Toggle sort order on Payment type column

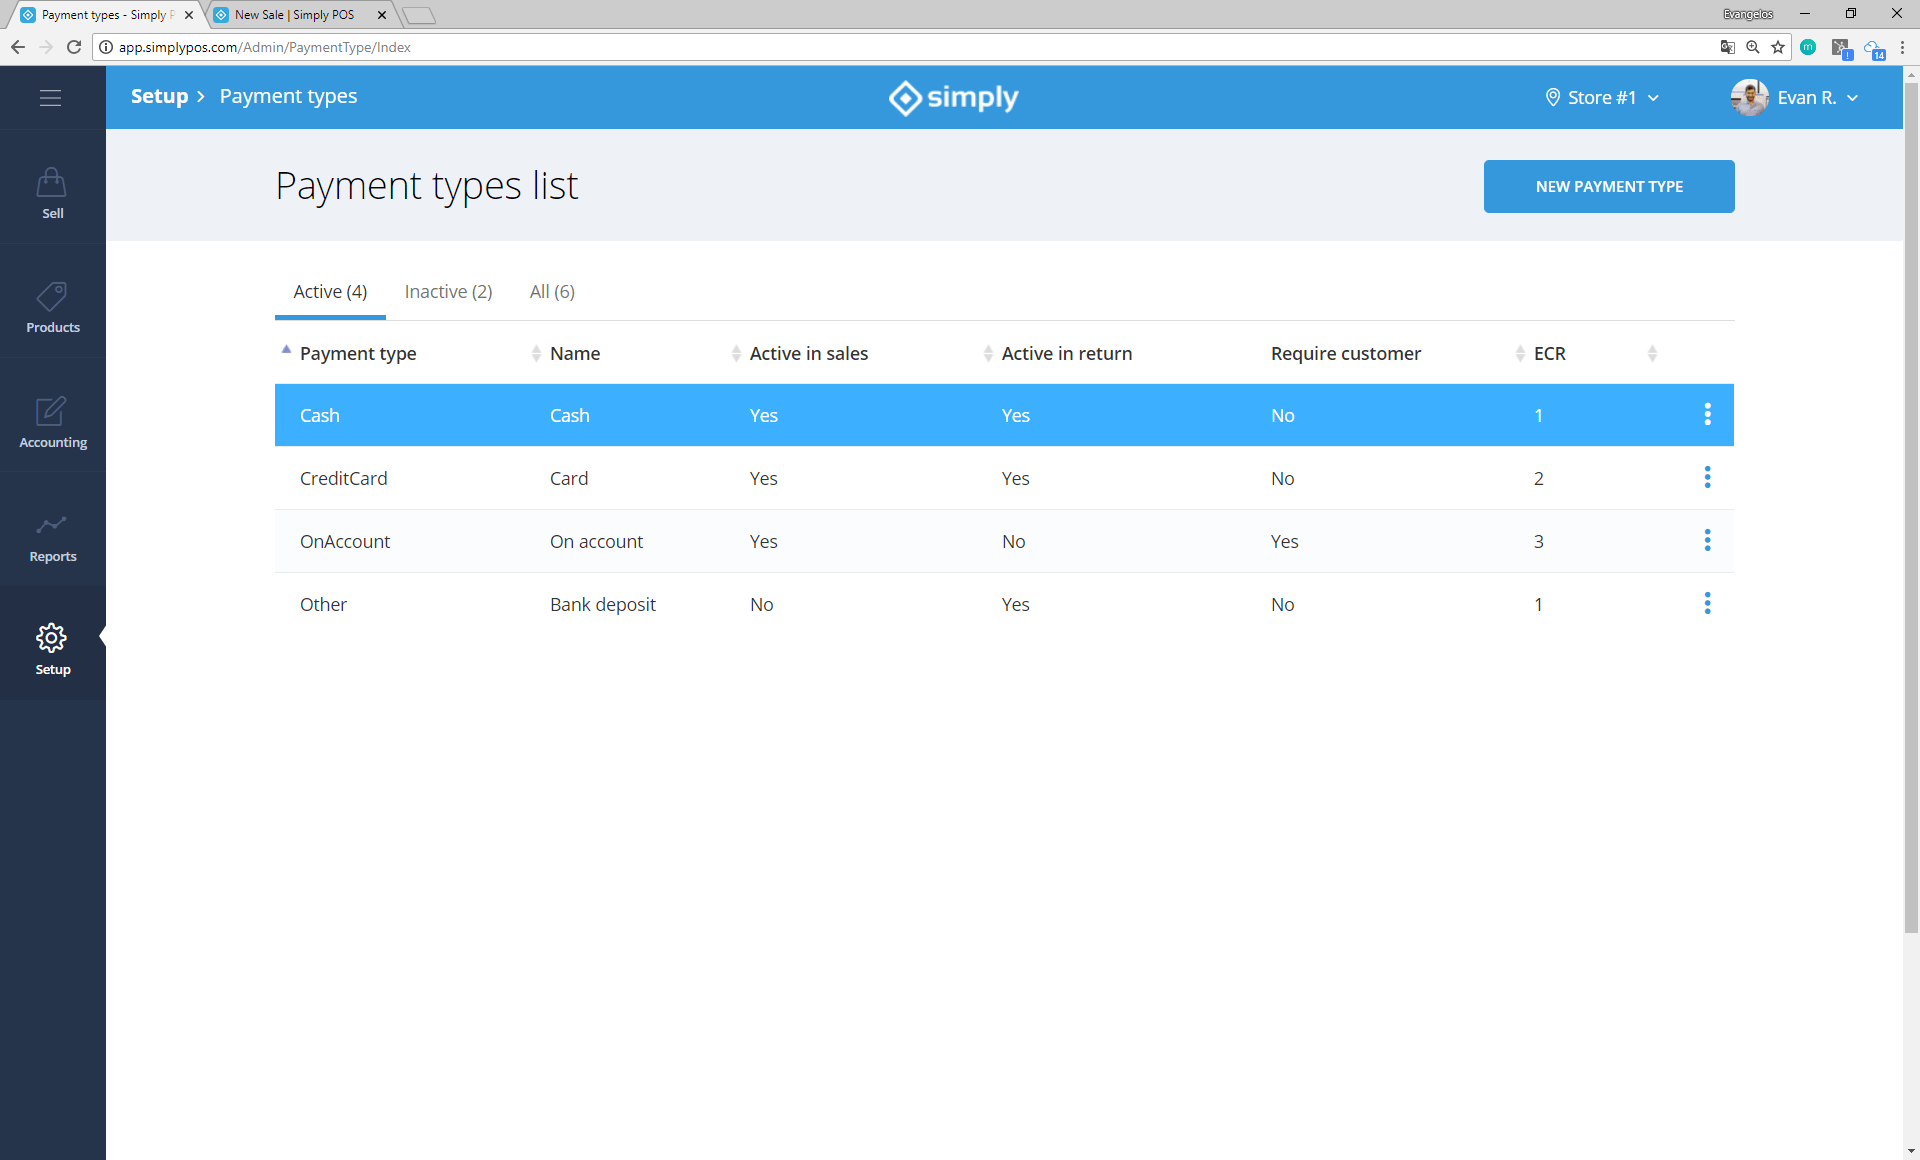click(x=359, y=353)
